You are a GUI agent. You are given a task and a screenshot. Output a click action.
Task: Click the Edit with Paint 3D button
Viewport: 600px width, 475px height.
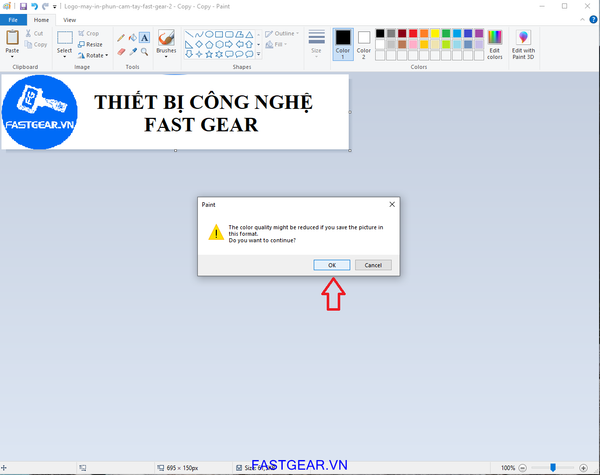tap(523, 44)
